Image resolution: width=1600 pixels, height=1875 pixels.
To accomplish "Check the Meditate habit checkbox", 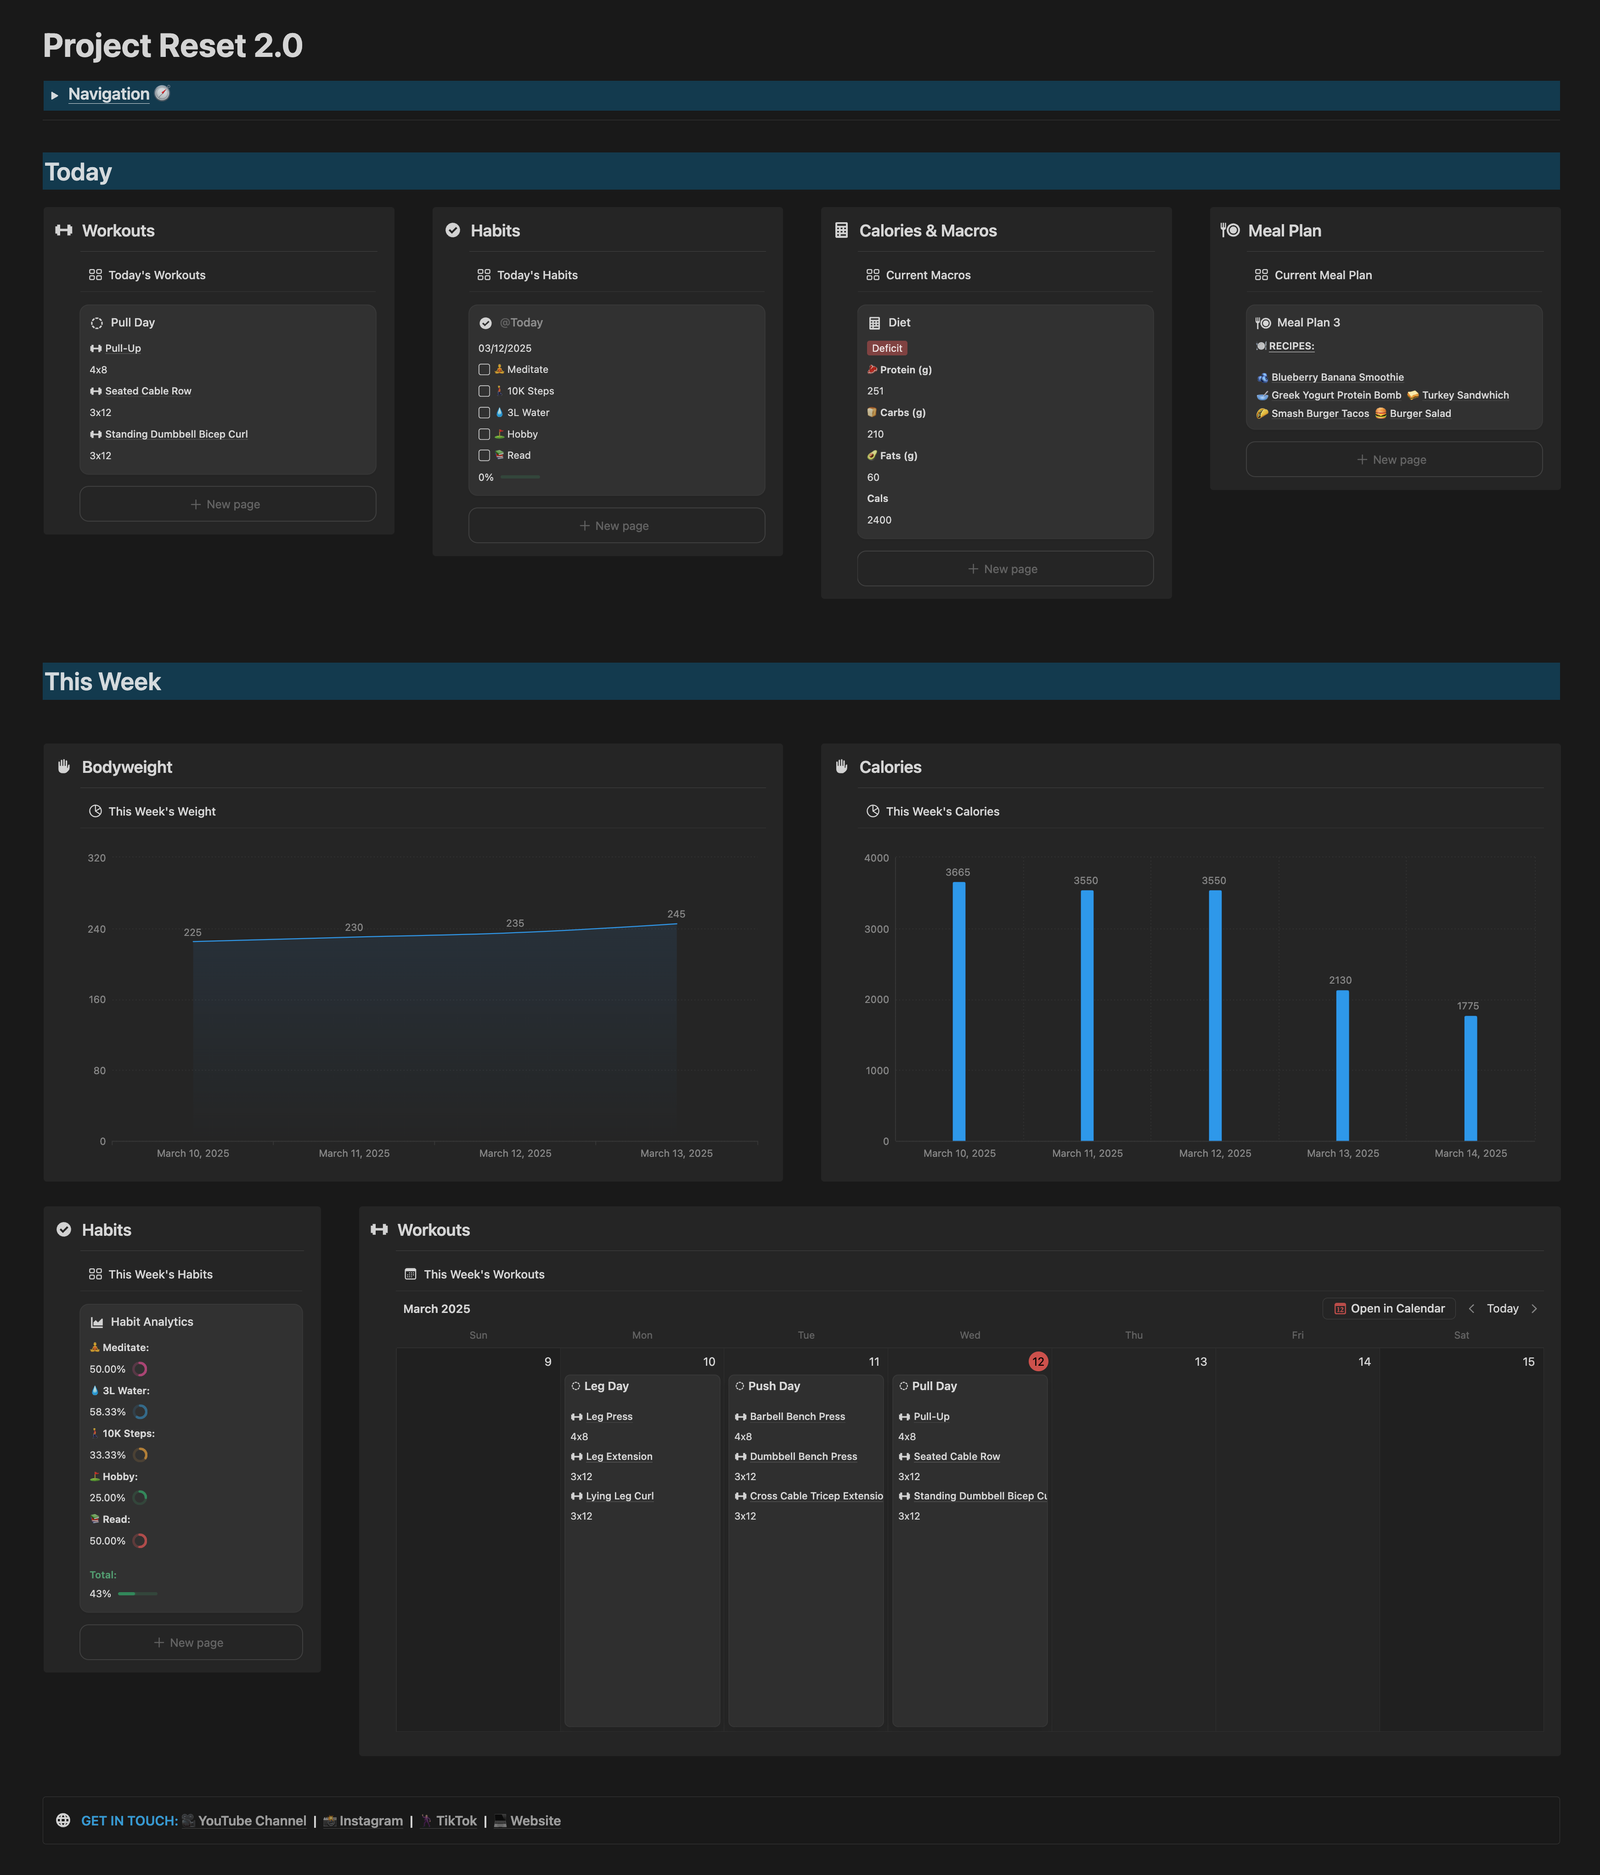I will click(484, 370).
